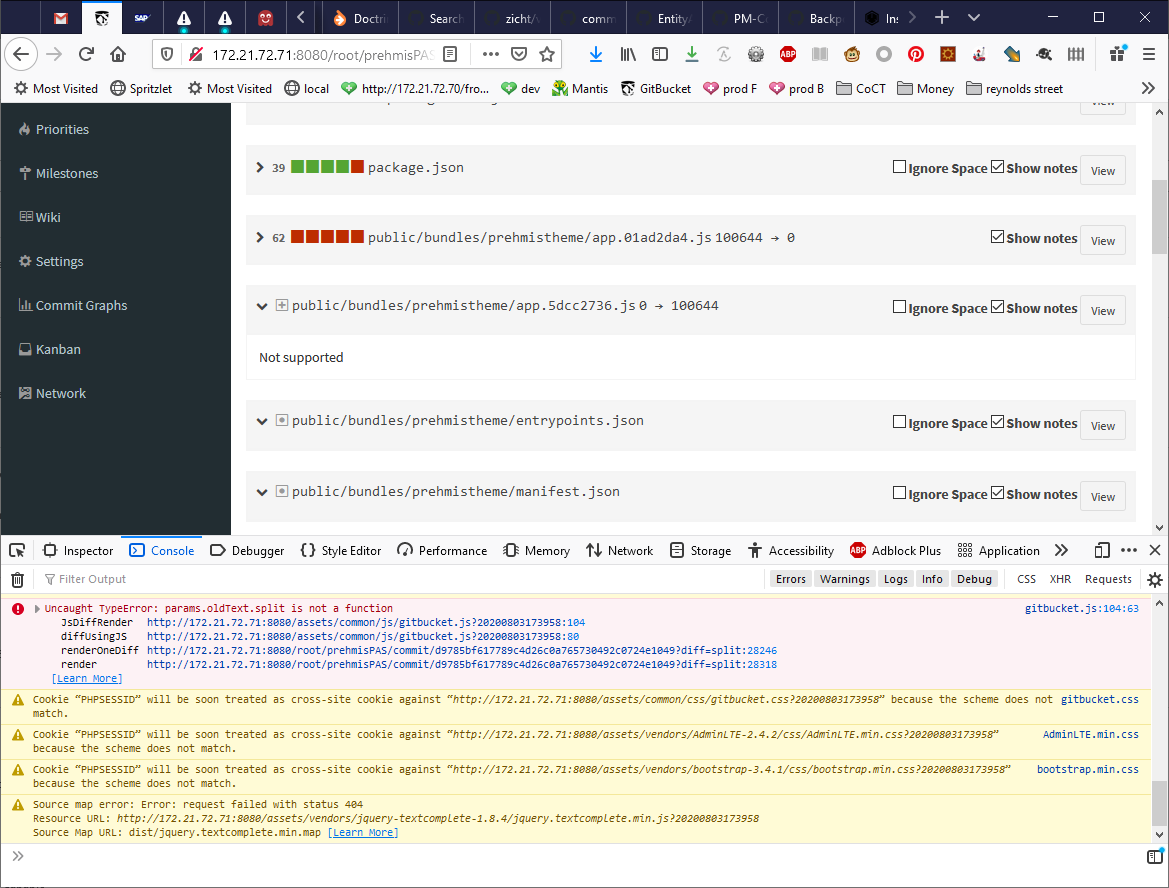Screen dimensions: 1169x888
Task: Toggle the Warnings console filter
Action: click(845, 579)
